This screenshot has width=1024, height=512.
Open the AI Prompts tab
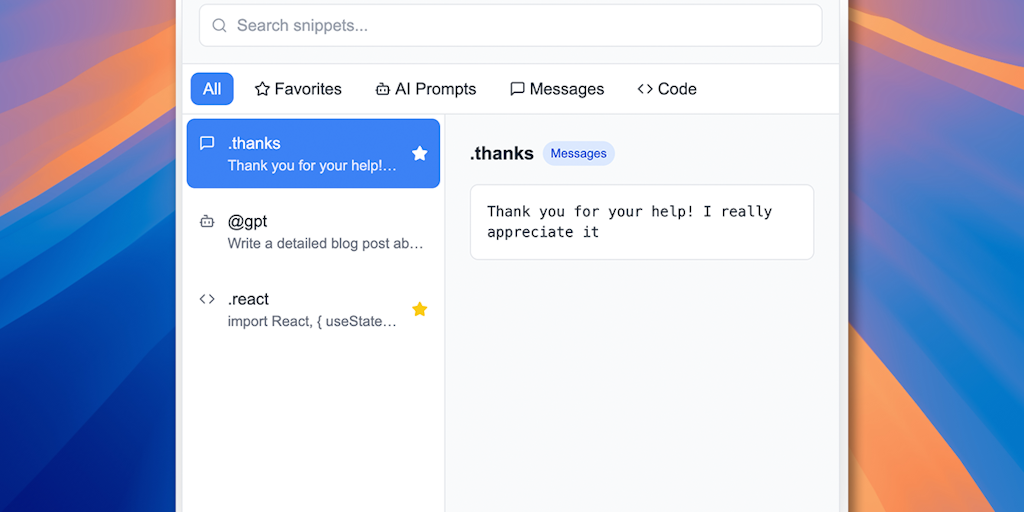tap(425, 89)
